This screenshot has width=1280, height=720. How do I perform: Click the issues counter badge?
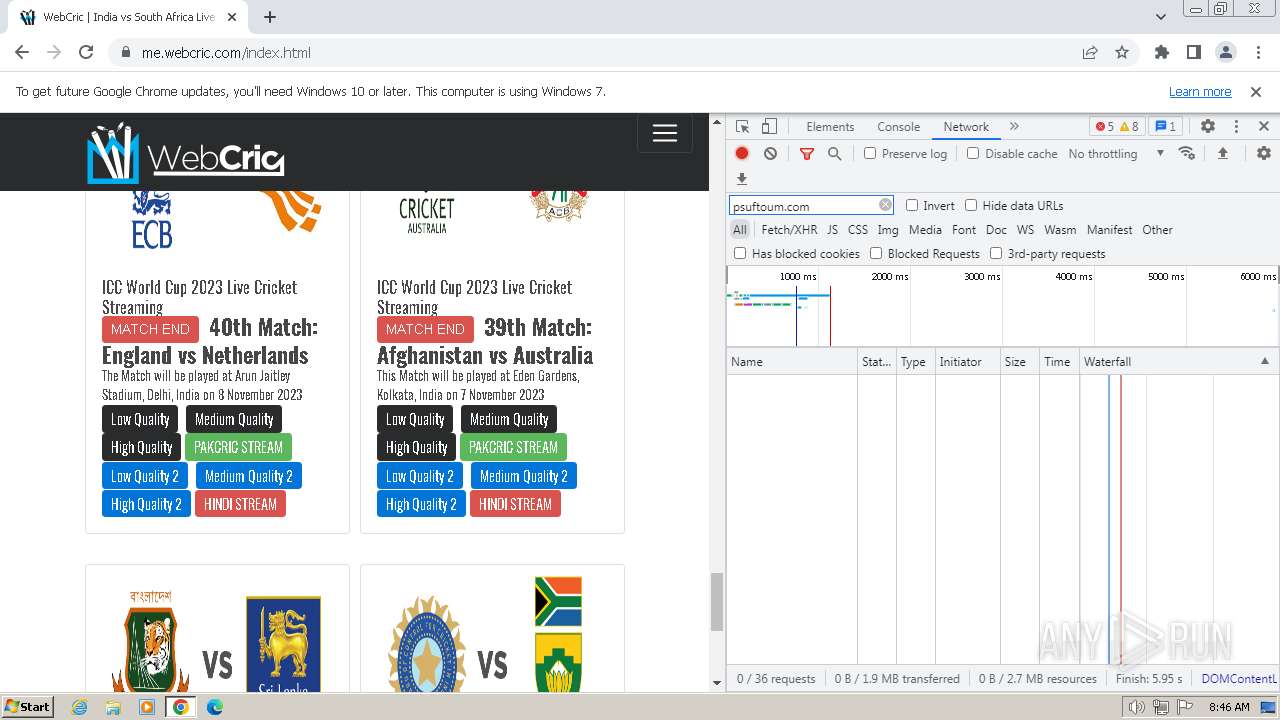pyautogui.click(x=1165, y=126)
